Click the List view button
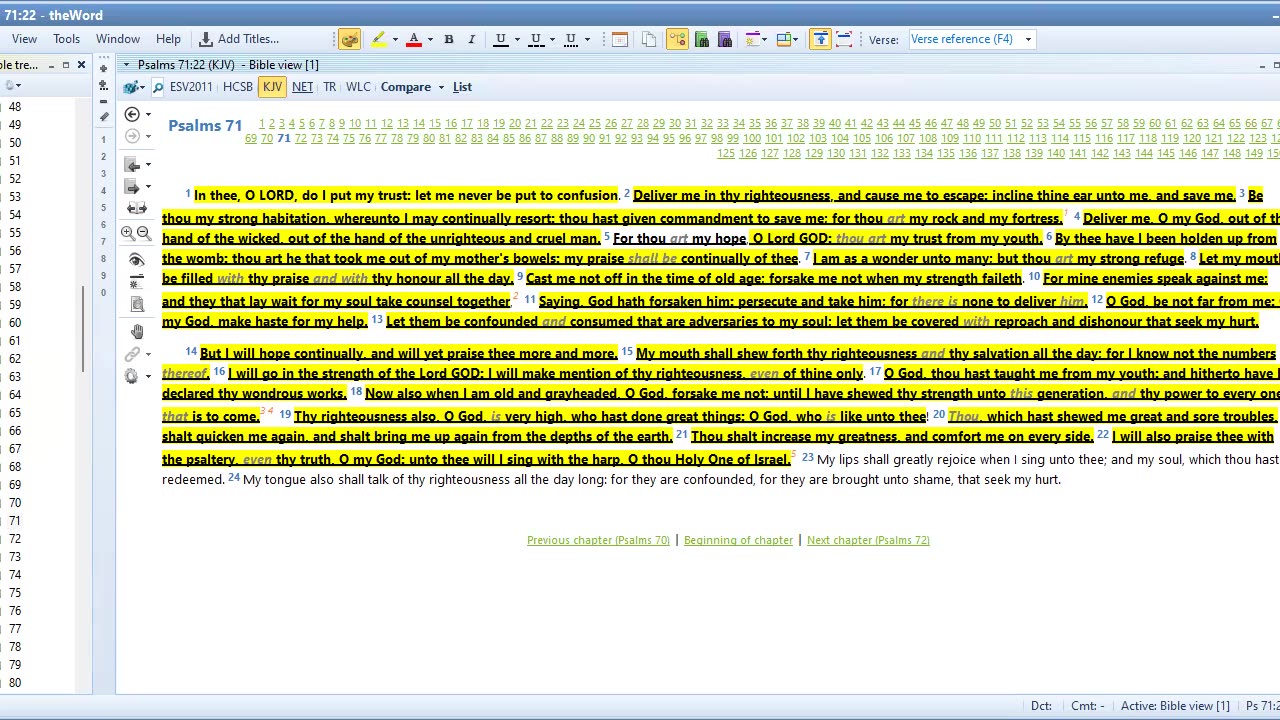 point(462,87)
